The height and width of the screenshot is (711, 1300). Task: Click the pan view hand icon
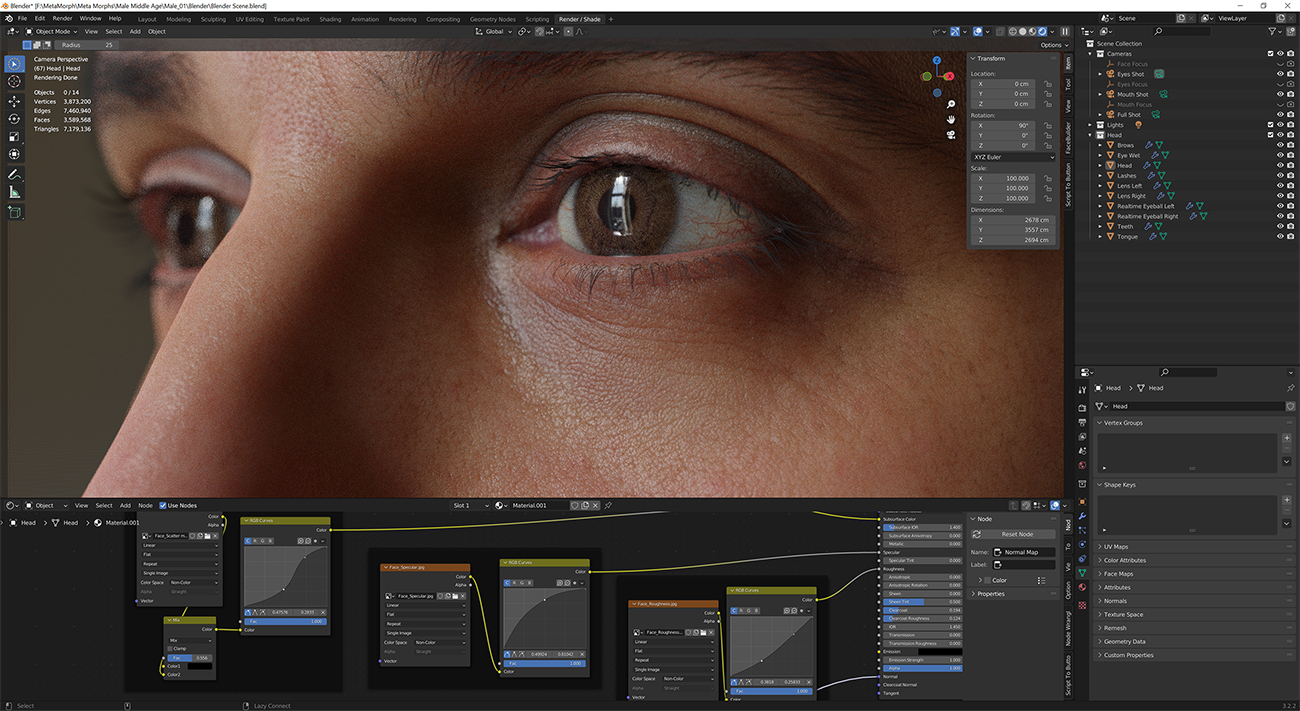(951, 119)
